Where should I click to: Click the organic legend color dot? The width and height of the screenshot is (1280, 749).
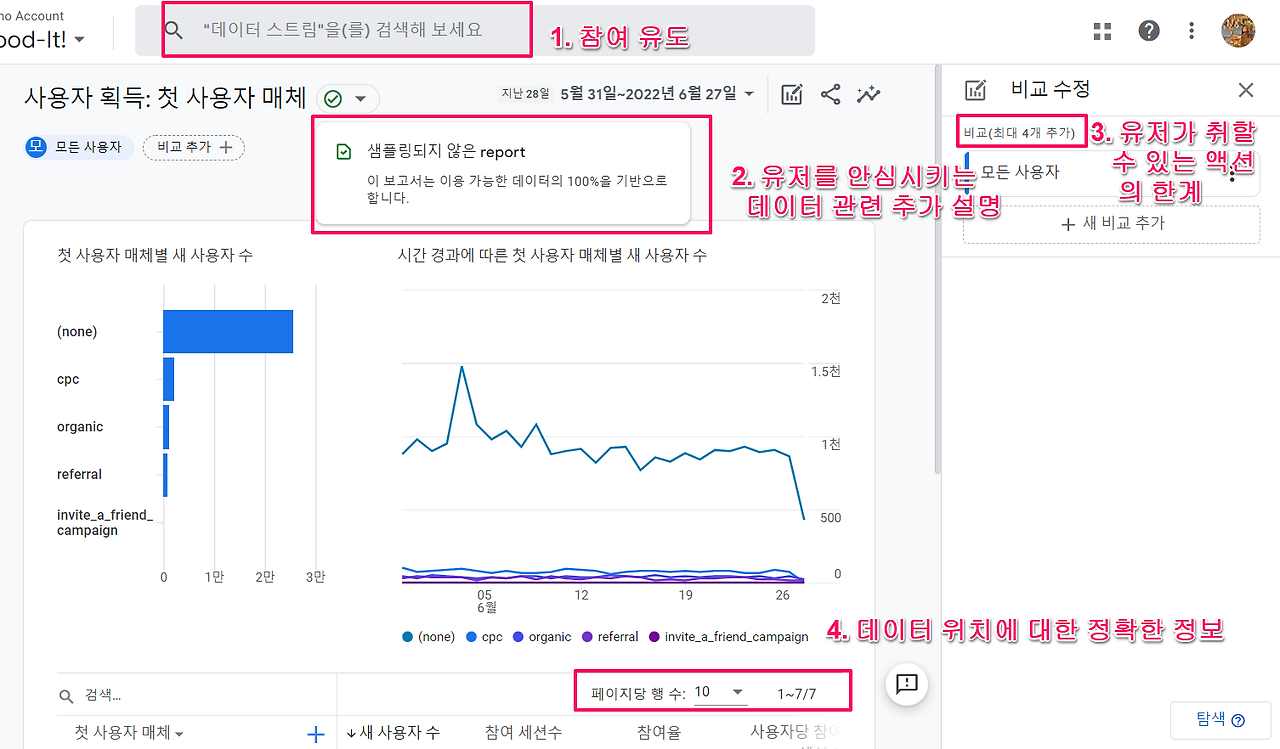(x=518, y=637)
